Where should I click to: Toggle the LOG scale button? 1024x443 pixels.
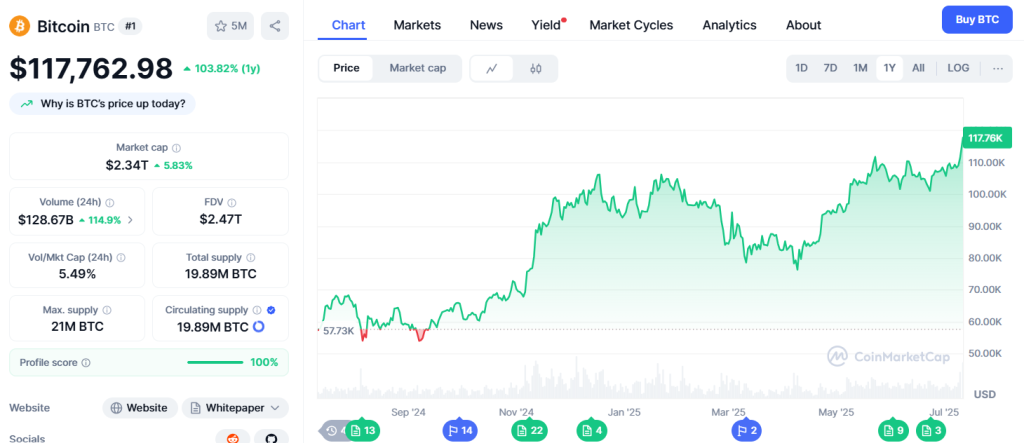(958, 68)
